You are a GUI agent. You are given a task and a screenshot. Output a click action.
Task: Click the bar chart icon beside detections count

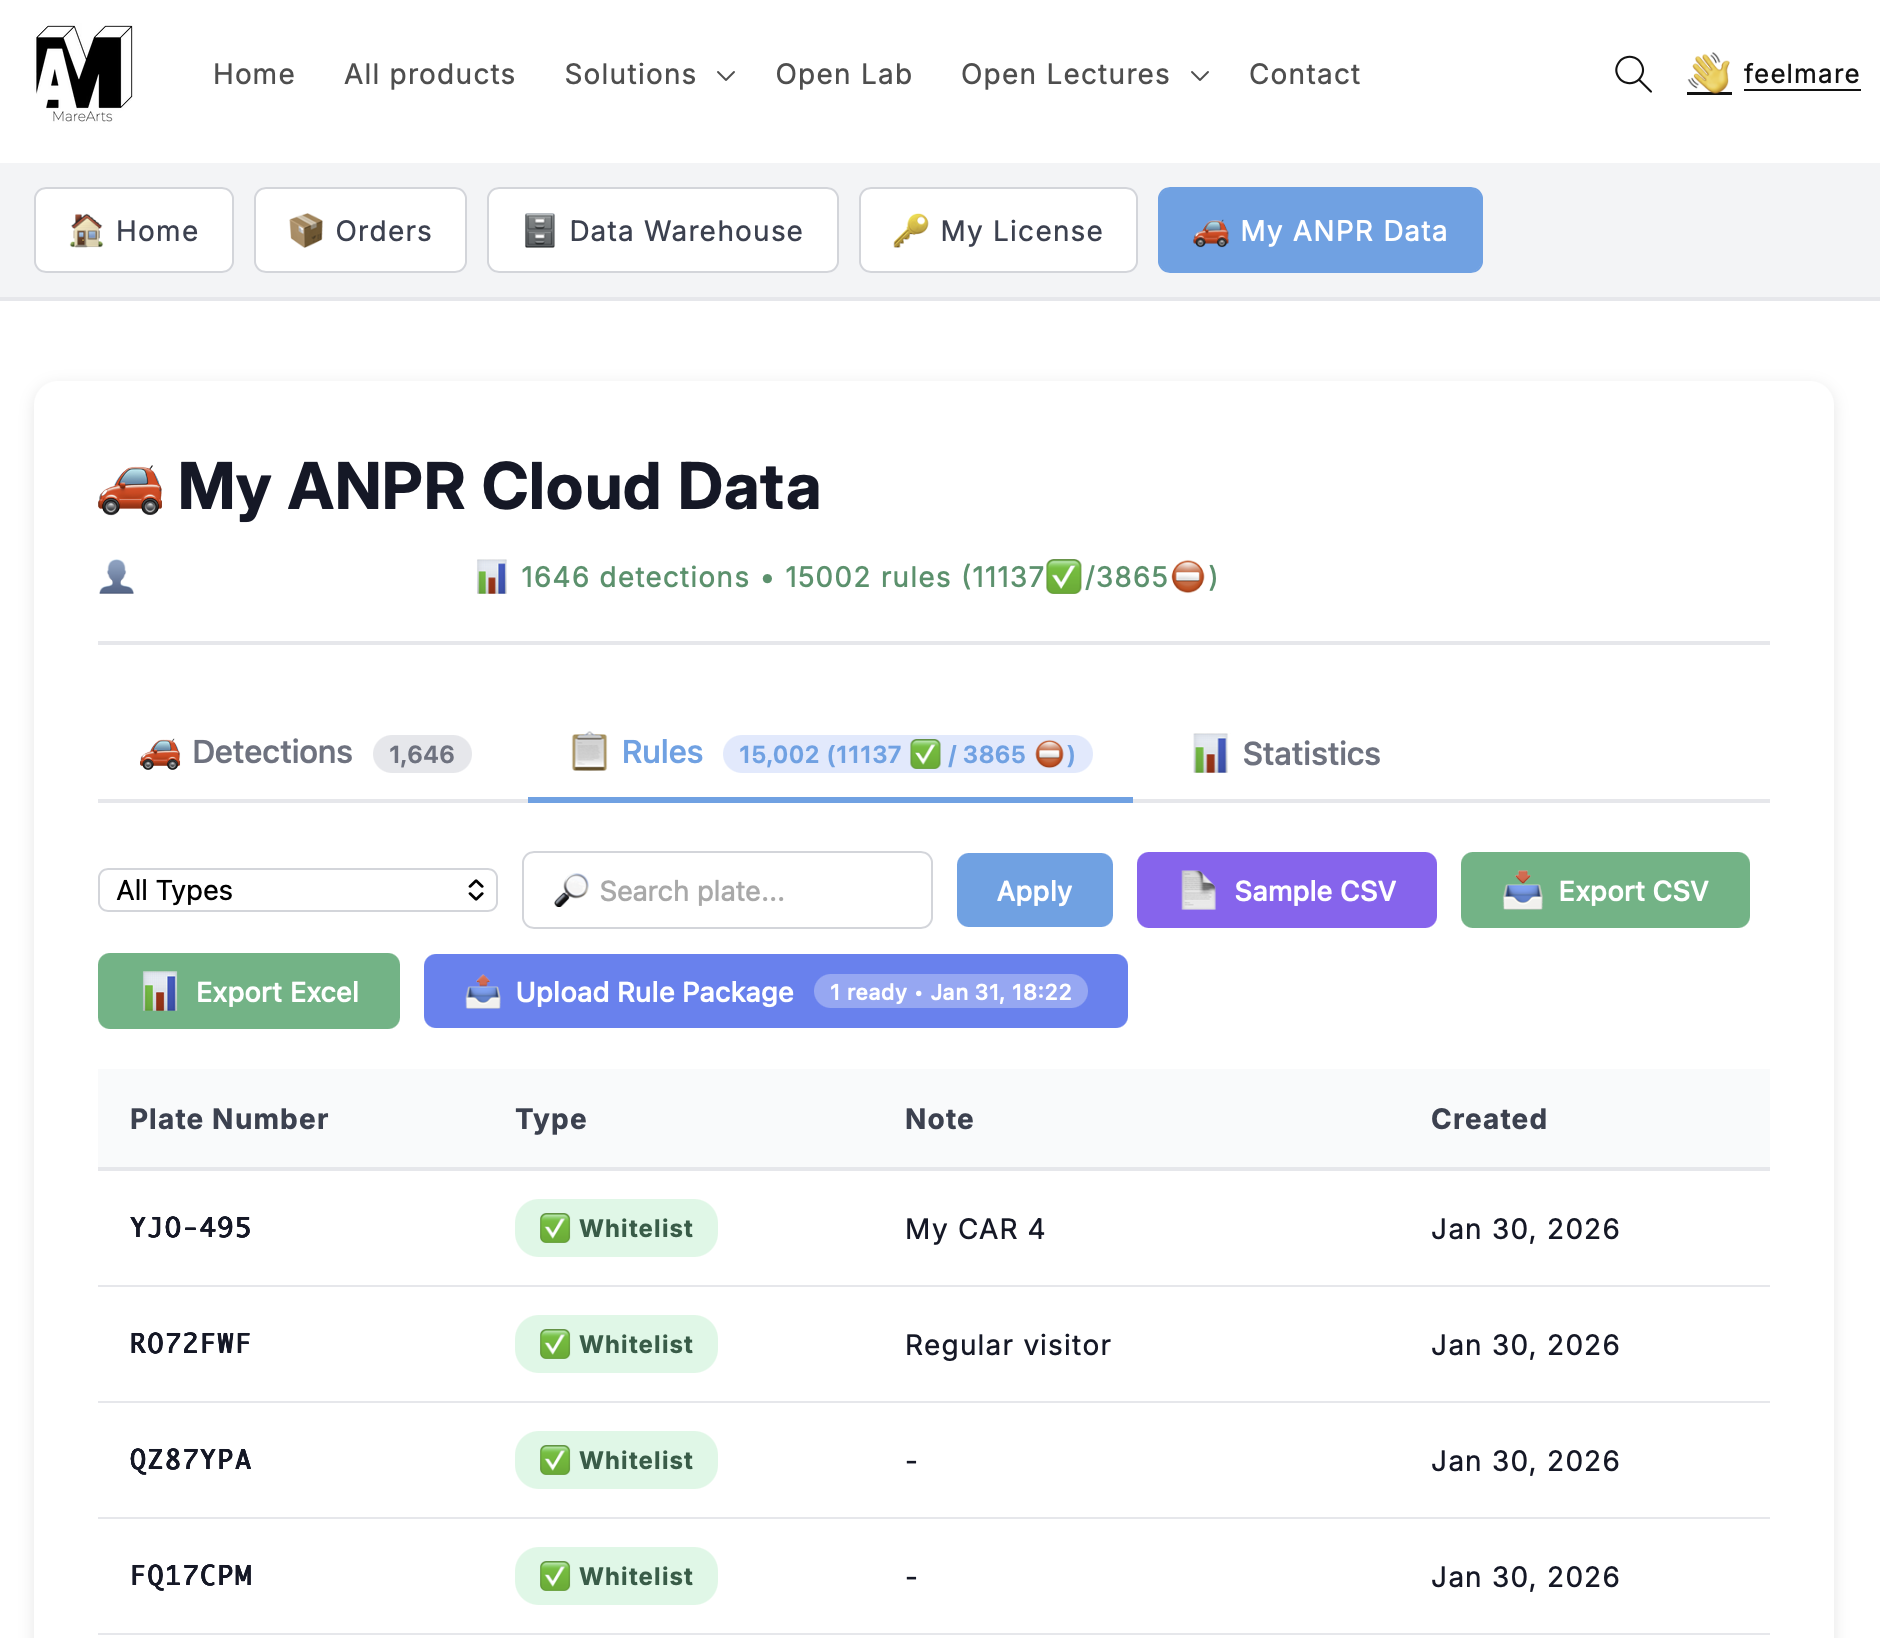[x=491, y=577]
